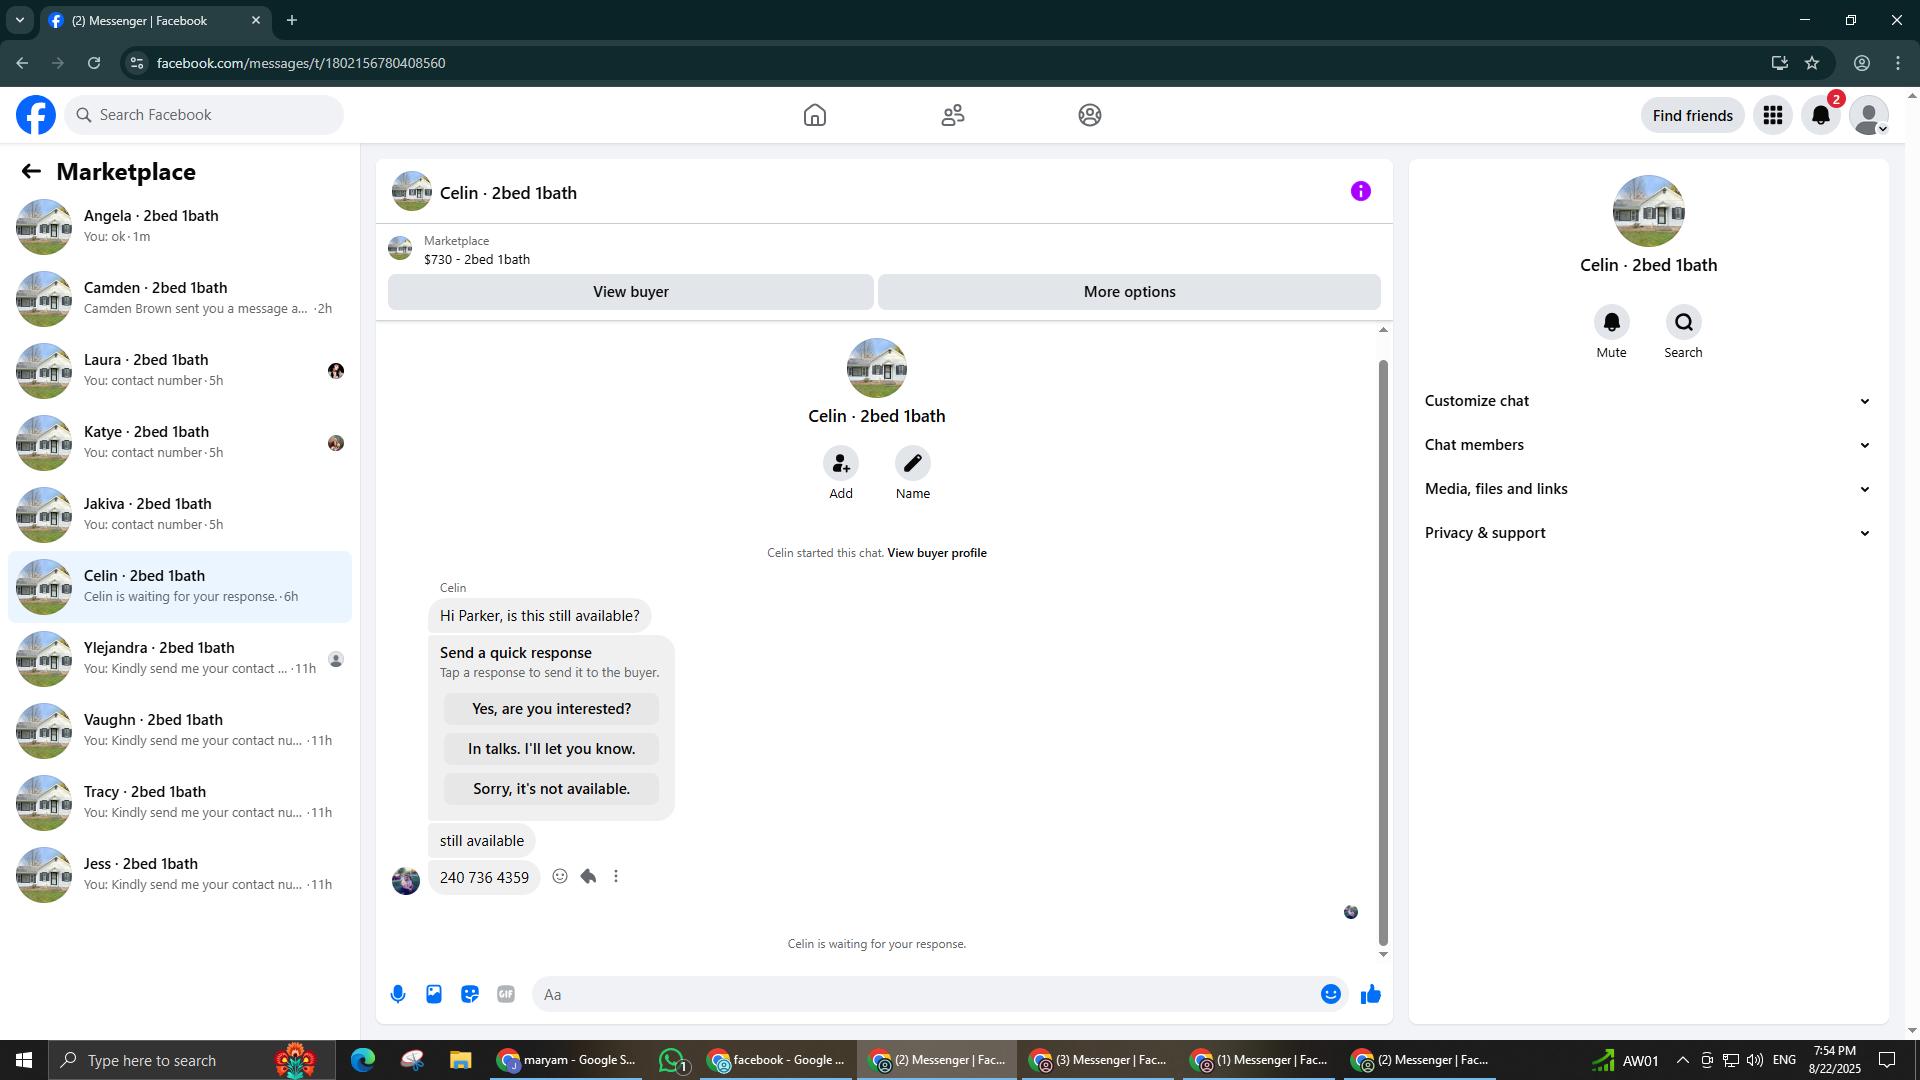1920x1080 pixels.
Task: Open View buyer profile link
Action: click(x=936, y=553)
